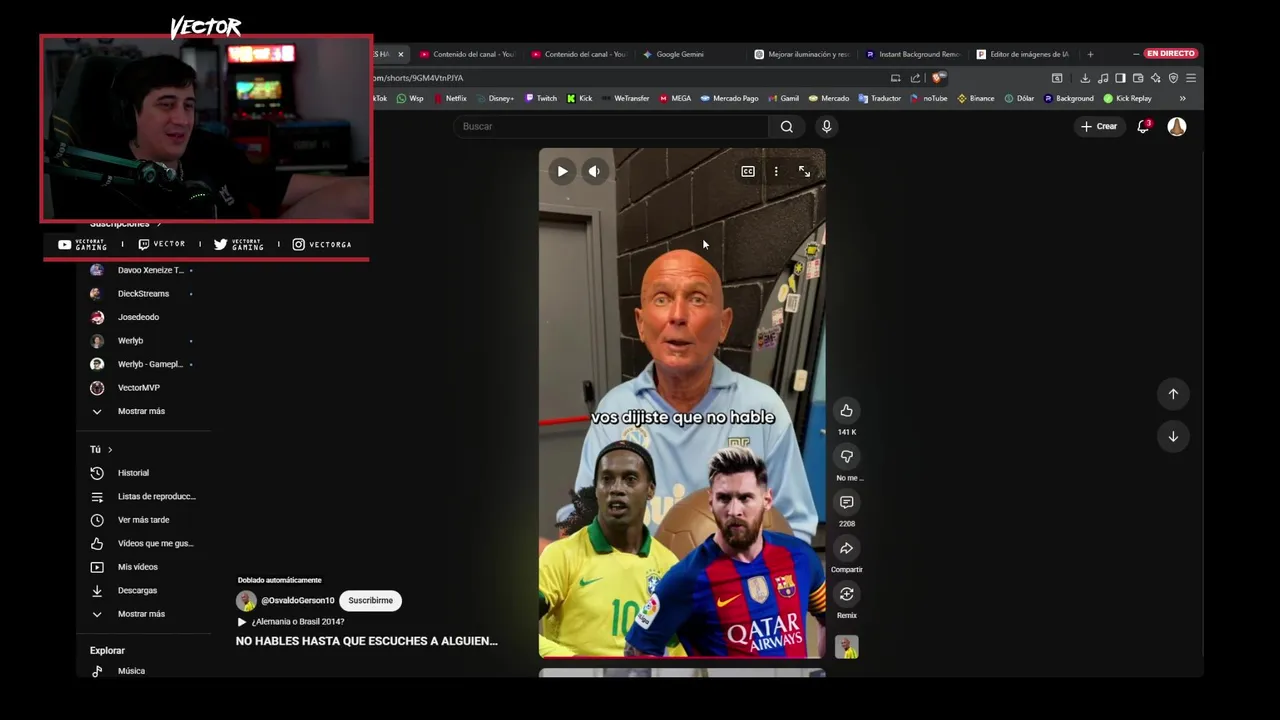Switch to the Editor de imágenes de IA tab
The height and width of the screenshot is (720, 1280).
[1024, 54]
